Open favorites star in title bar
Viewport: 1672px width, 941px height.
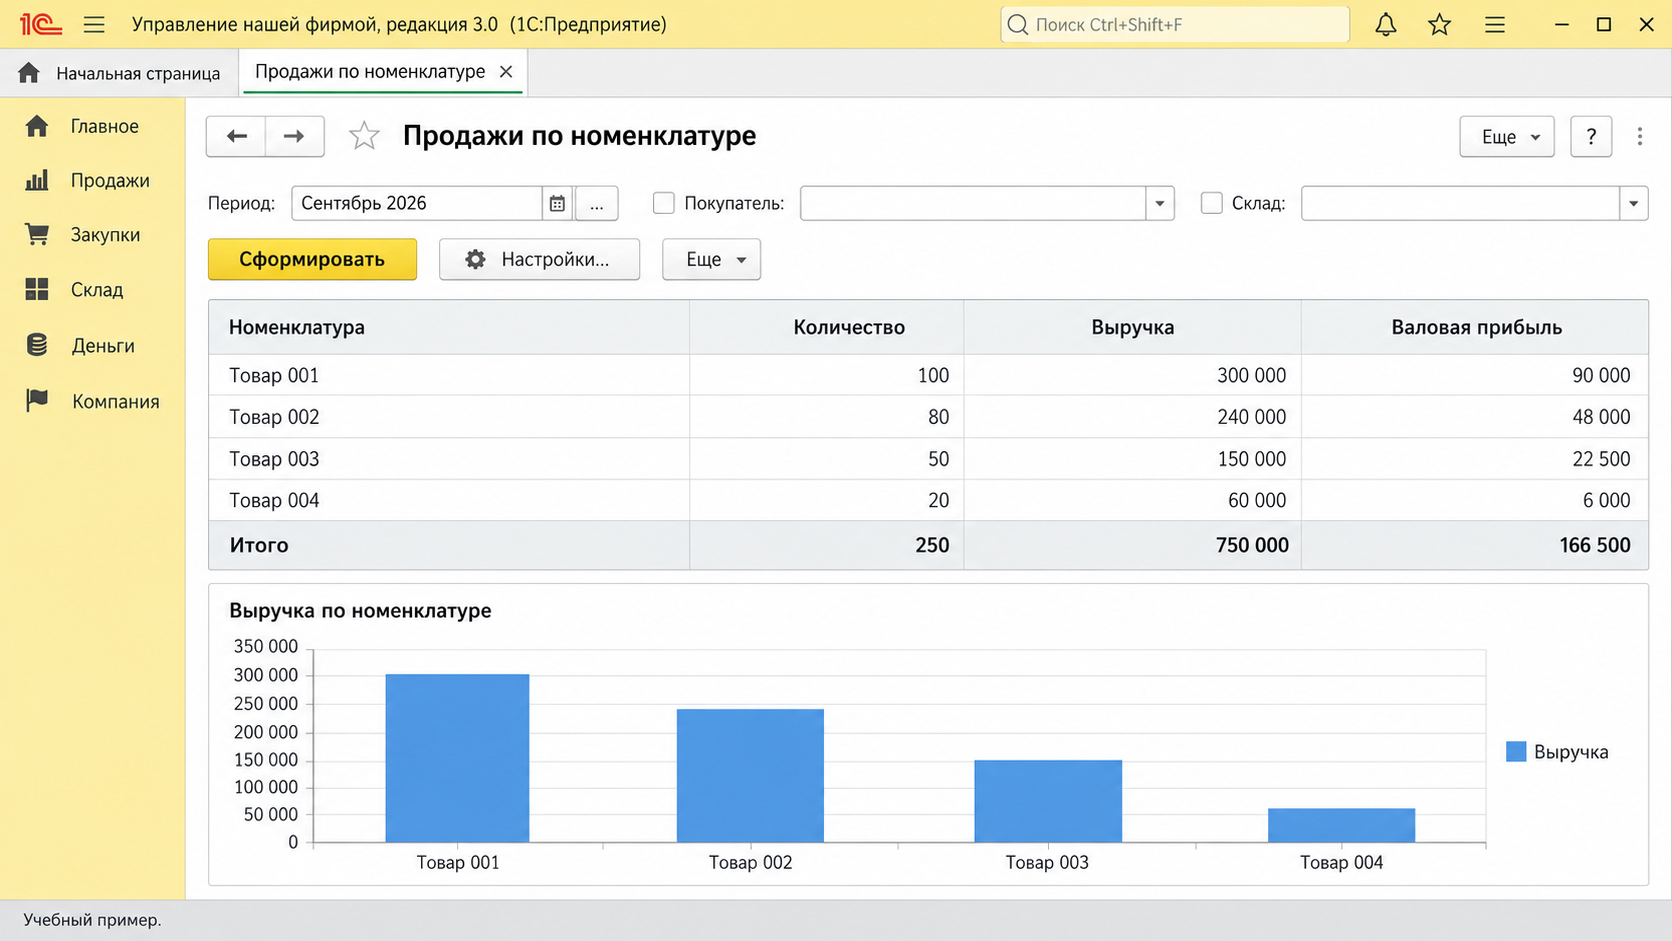(1439, 24)
